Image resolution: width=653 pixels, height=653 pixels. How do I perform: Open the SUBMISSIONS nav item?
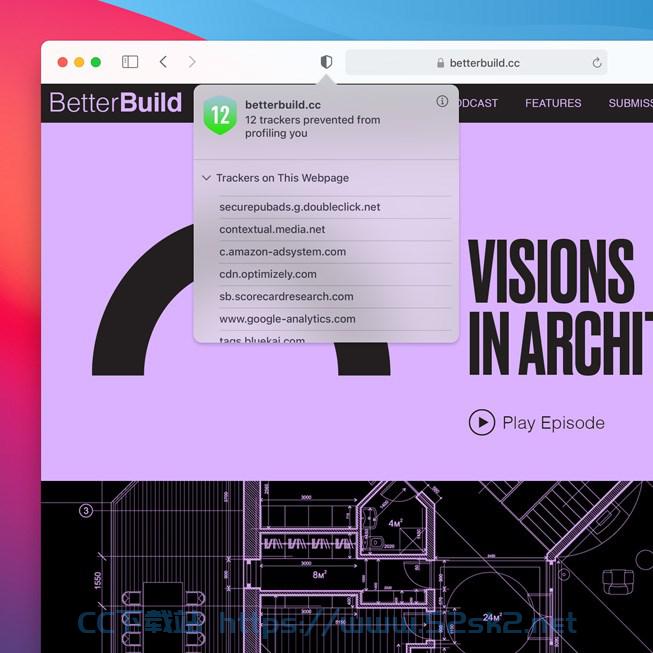[x=631, y=103]
